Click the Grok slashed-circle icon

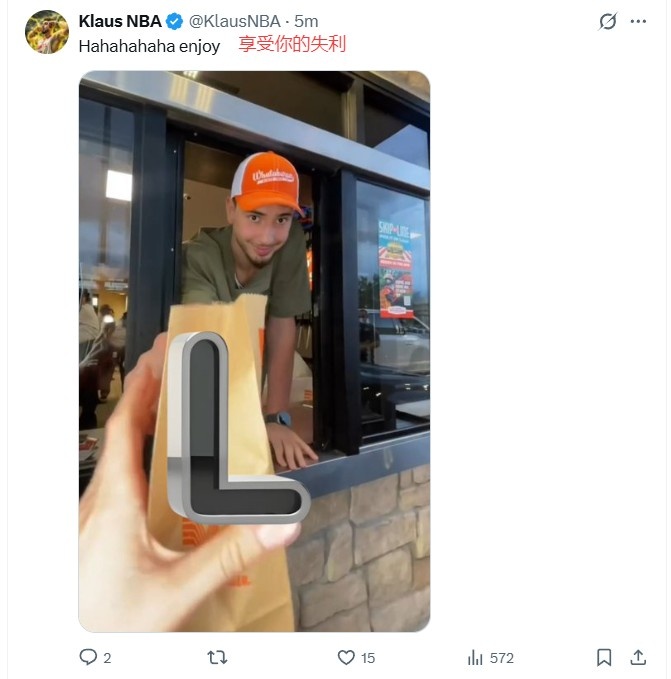click(x=608, y=21)
